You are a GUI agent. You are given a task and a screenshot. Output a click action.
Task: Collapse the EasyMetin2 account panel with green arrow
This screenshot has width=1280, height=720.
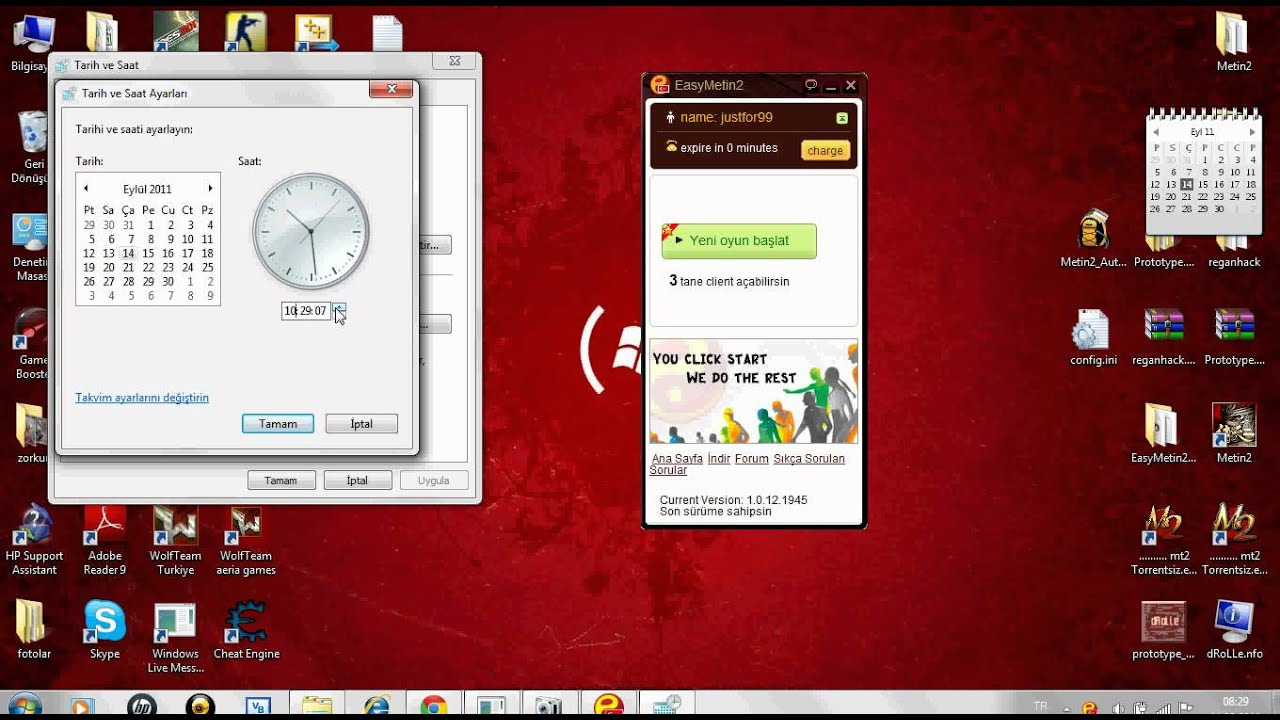pos(842,118)
